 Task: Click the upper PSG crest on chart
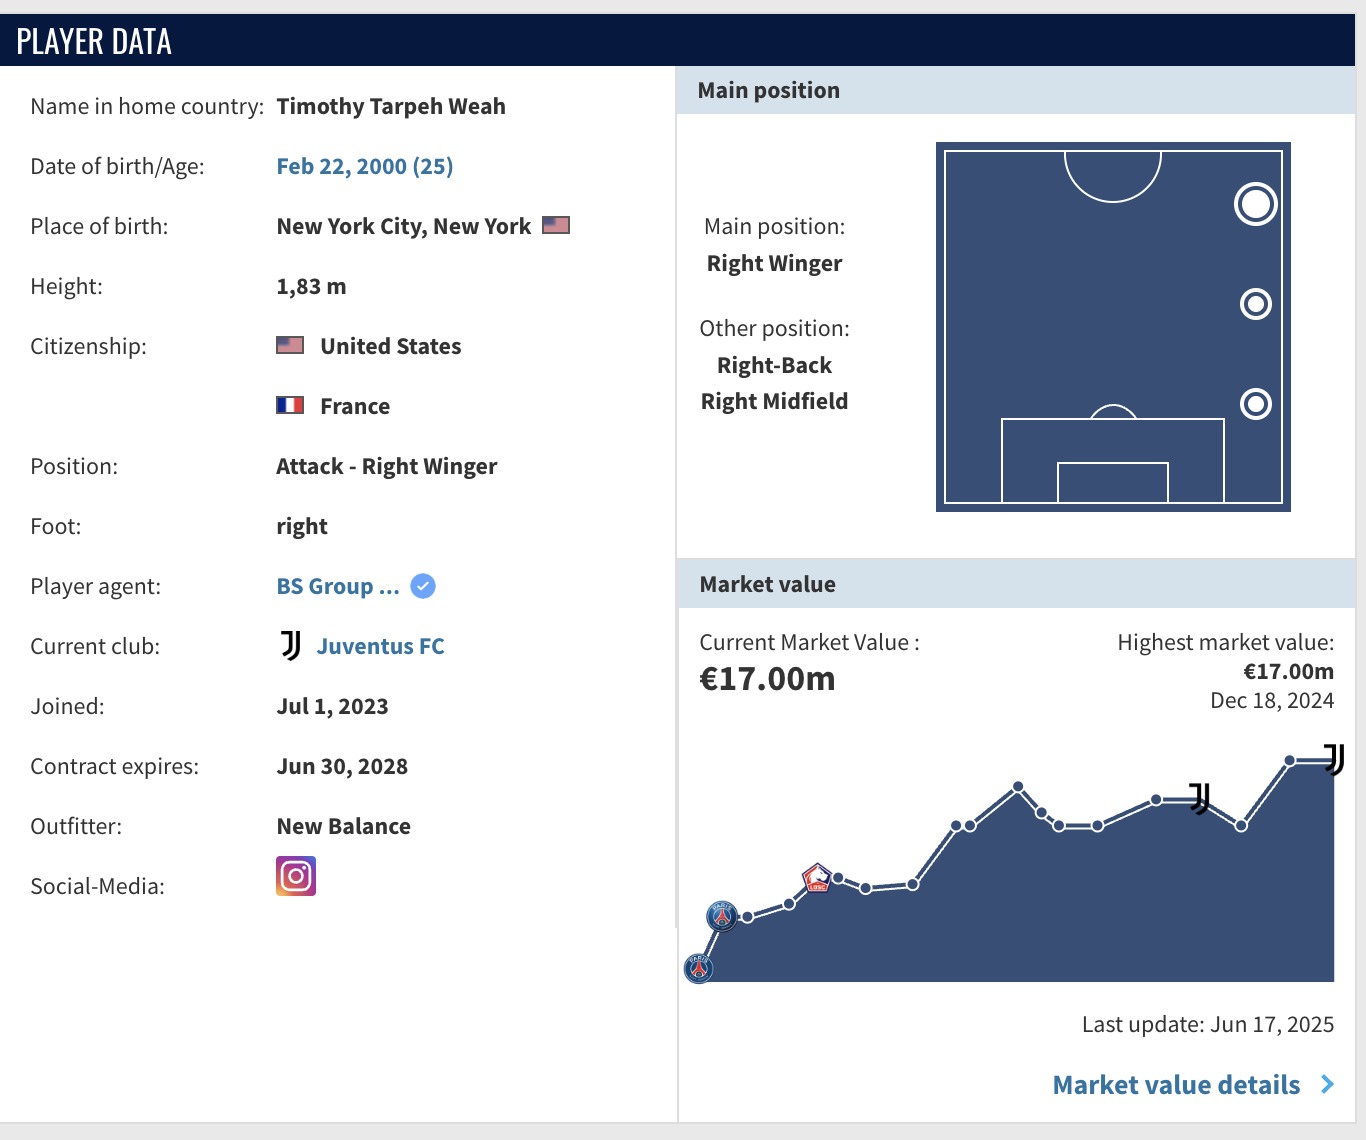pos(722,915)
